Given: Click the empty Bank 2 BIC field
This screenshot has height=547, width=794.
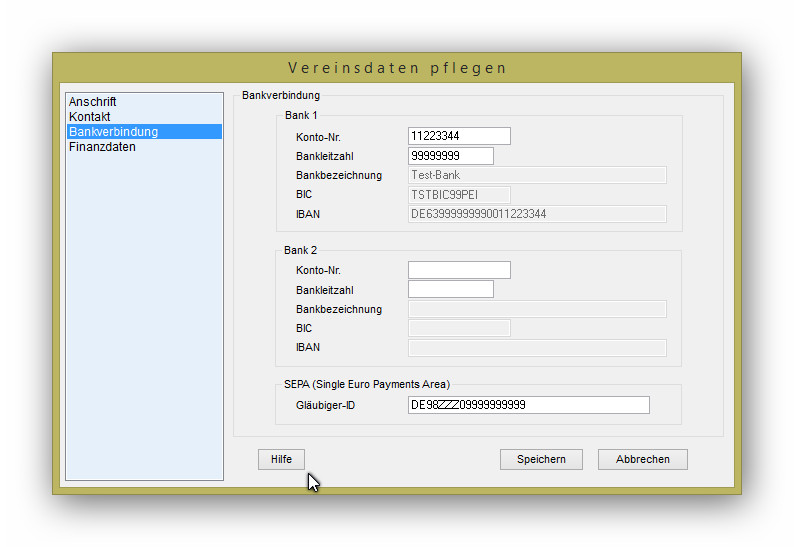Looking at the screenshot, I should click(459, 328).
